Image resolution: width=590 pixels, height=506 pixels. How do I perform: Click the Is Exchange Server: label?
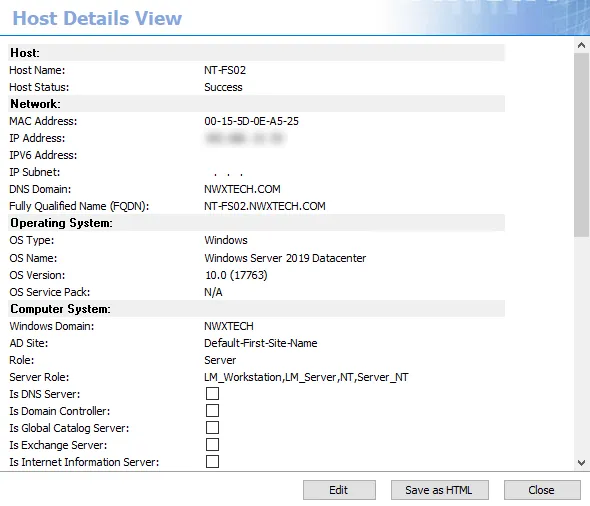click(58, 445)
